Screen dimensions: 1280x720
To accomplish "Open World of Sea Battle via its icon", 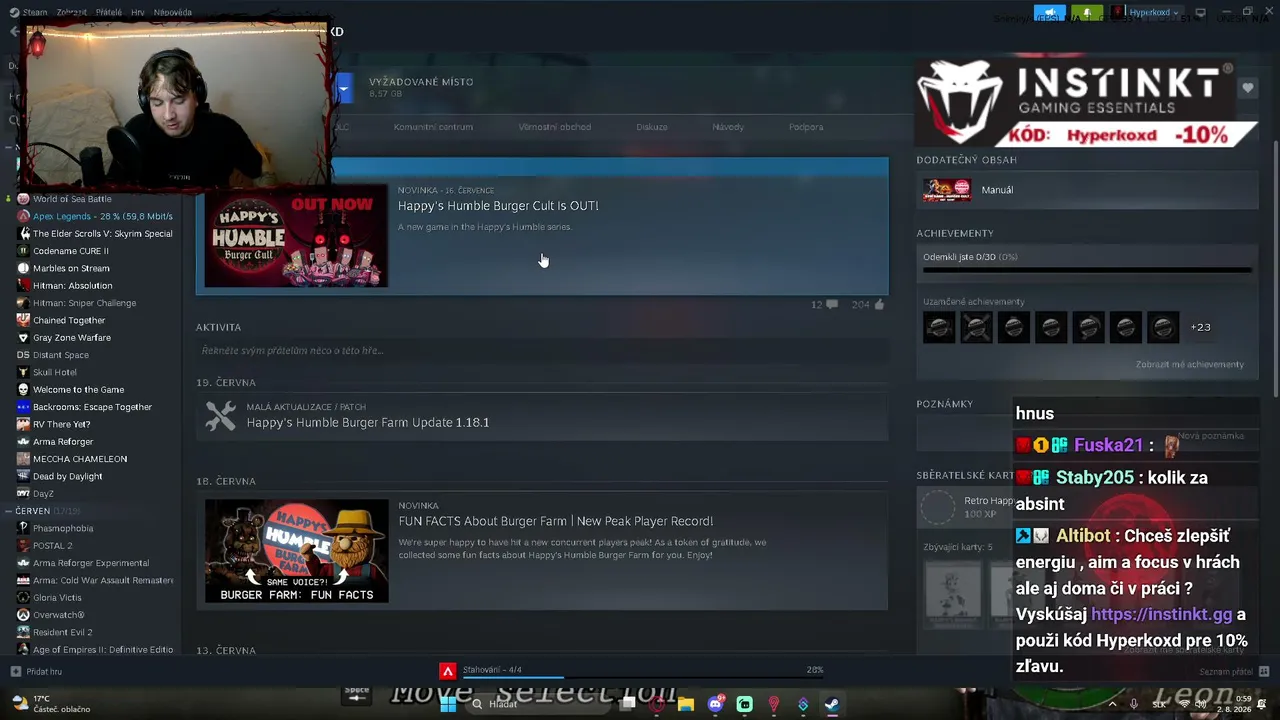I will (x=23, y=199).
